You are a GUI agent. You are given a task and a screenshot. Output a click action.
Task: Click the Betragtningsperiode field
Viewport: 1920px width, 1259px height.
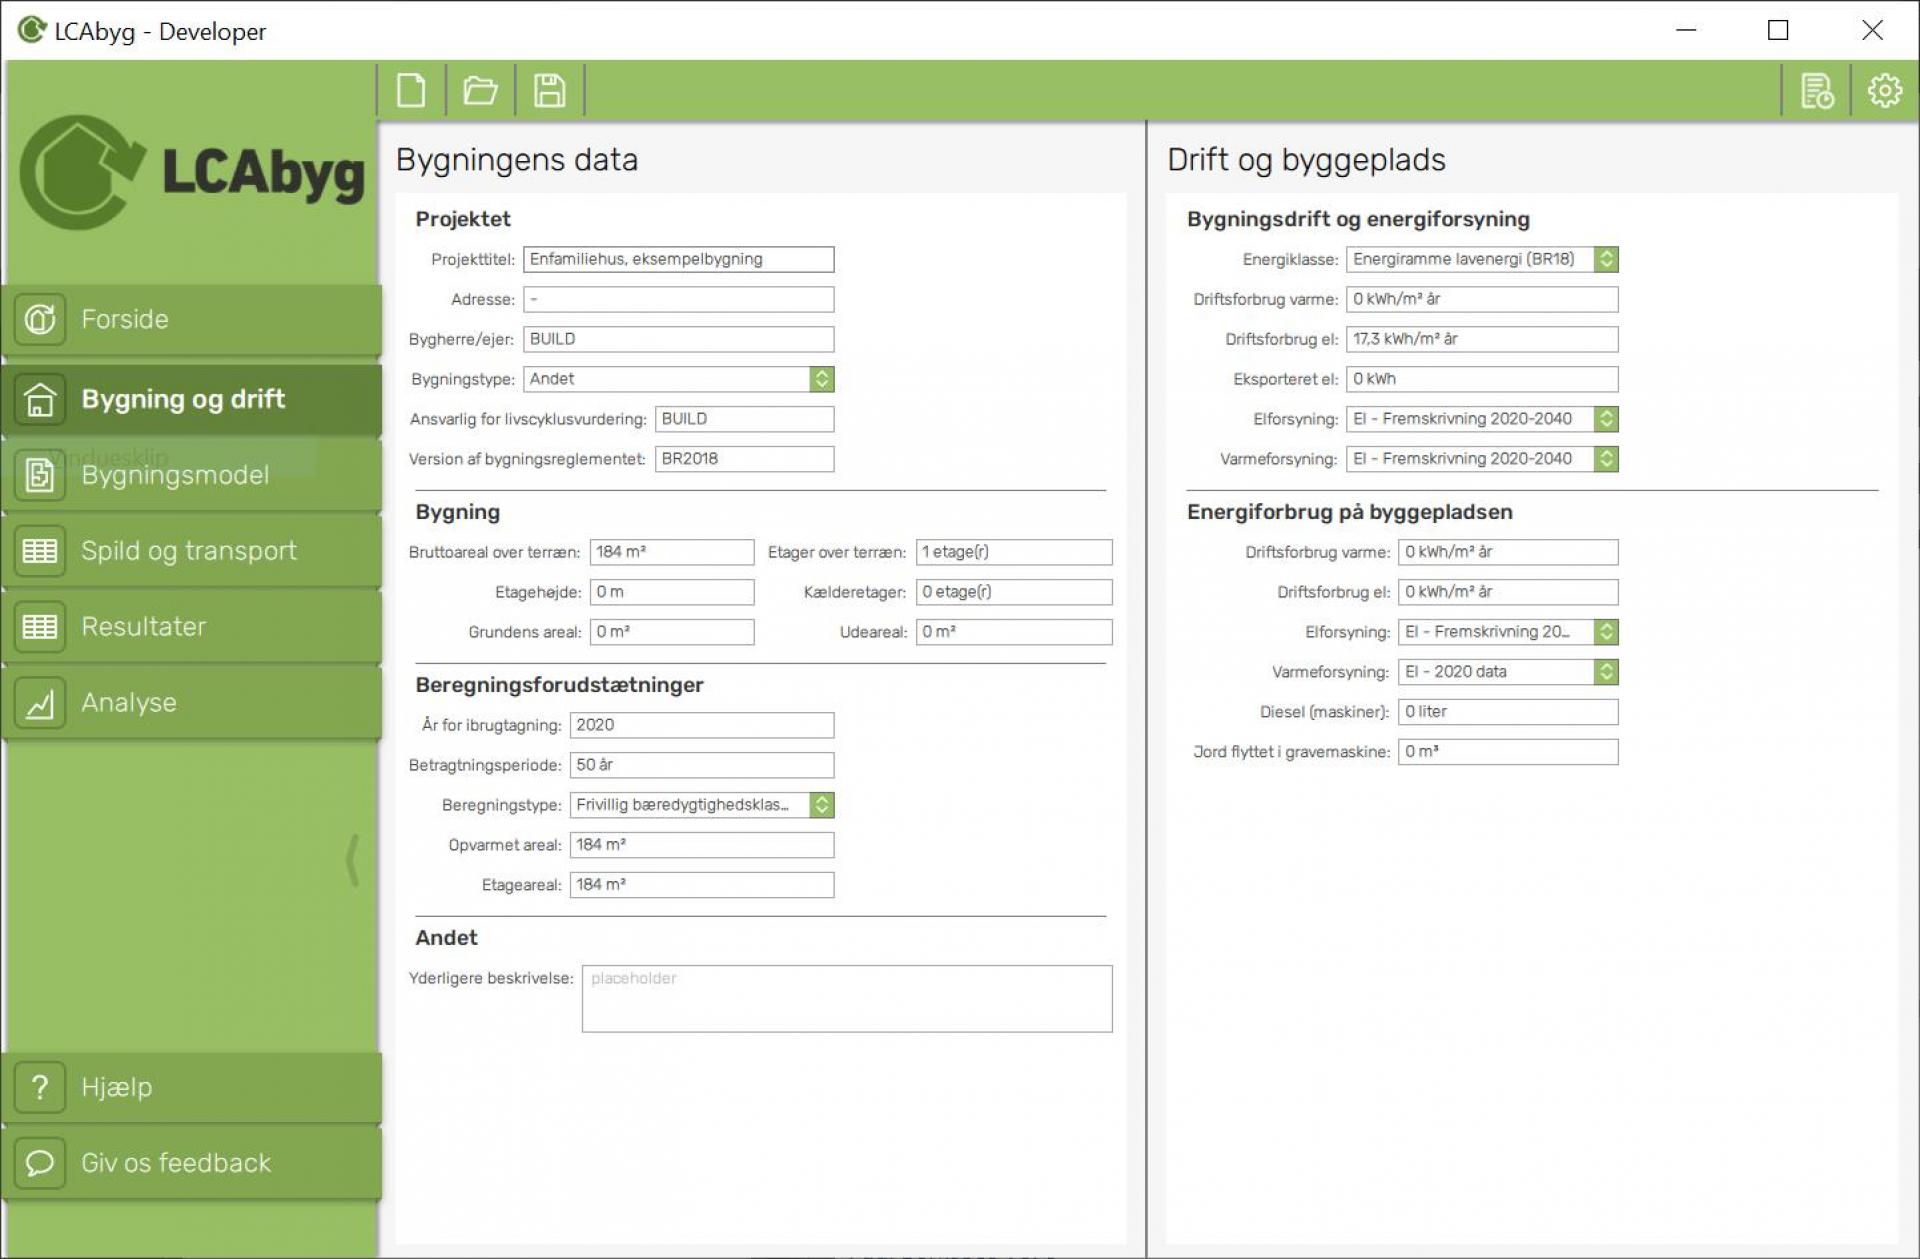[x=702, y=765]
